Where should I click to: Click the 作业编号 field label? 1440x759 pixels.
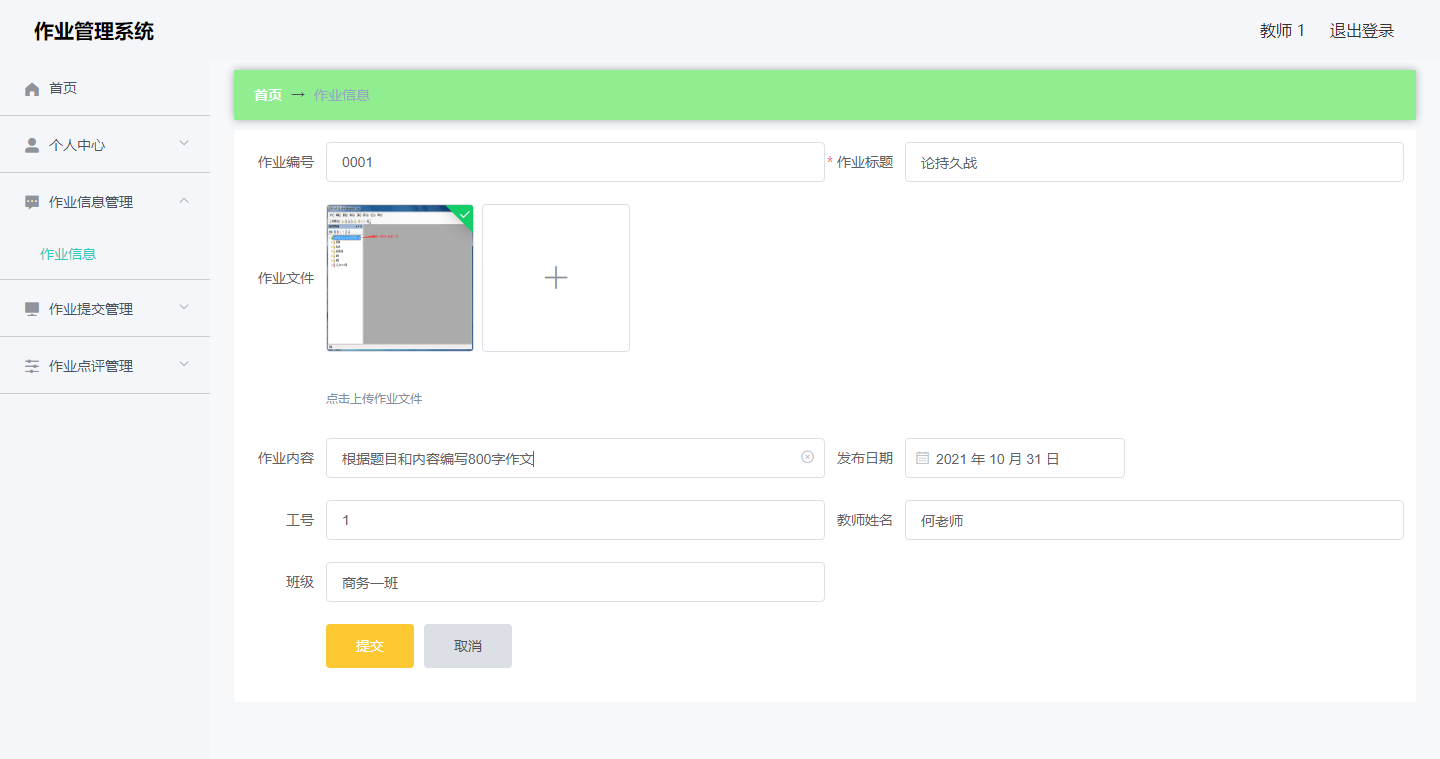pyautogui.click(x=286, y=162)
